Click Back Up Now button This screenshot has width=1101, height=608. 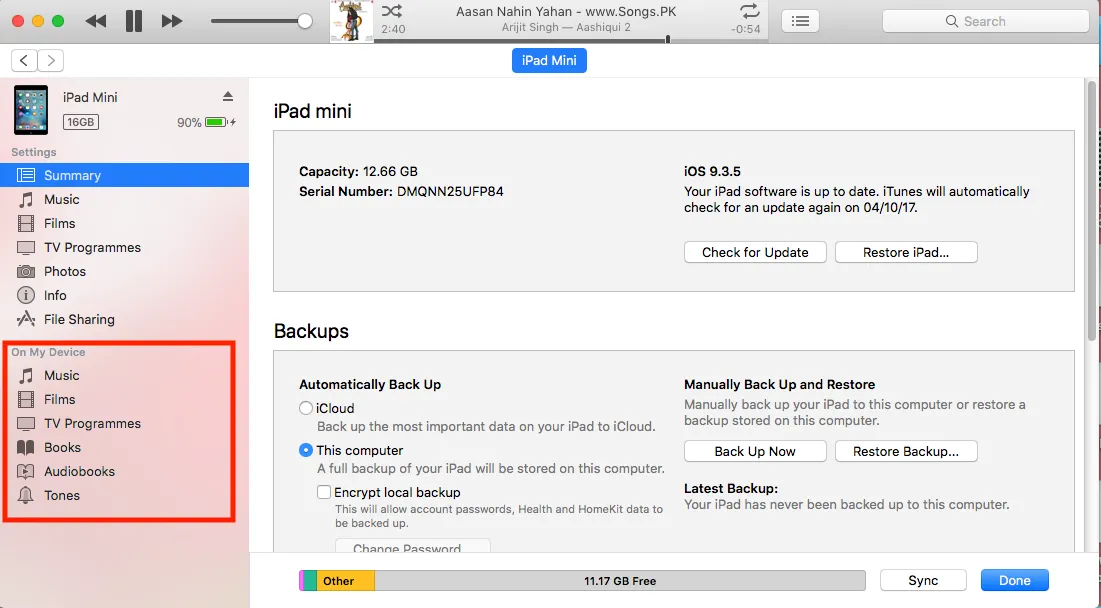click(755, 451)
